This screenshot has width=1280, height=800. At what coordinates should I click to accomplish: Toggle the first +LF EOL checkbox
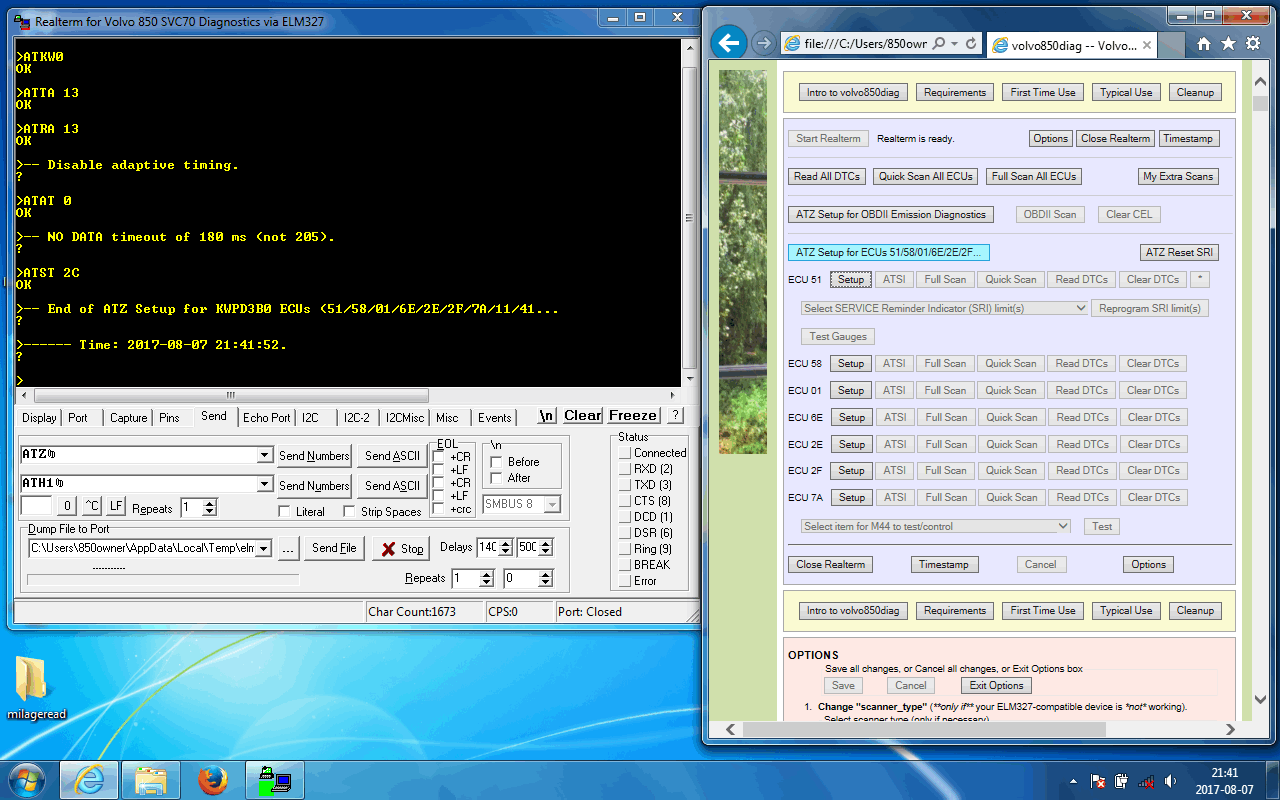click(439, 470)
